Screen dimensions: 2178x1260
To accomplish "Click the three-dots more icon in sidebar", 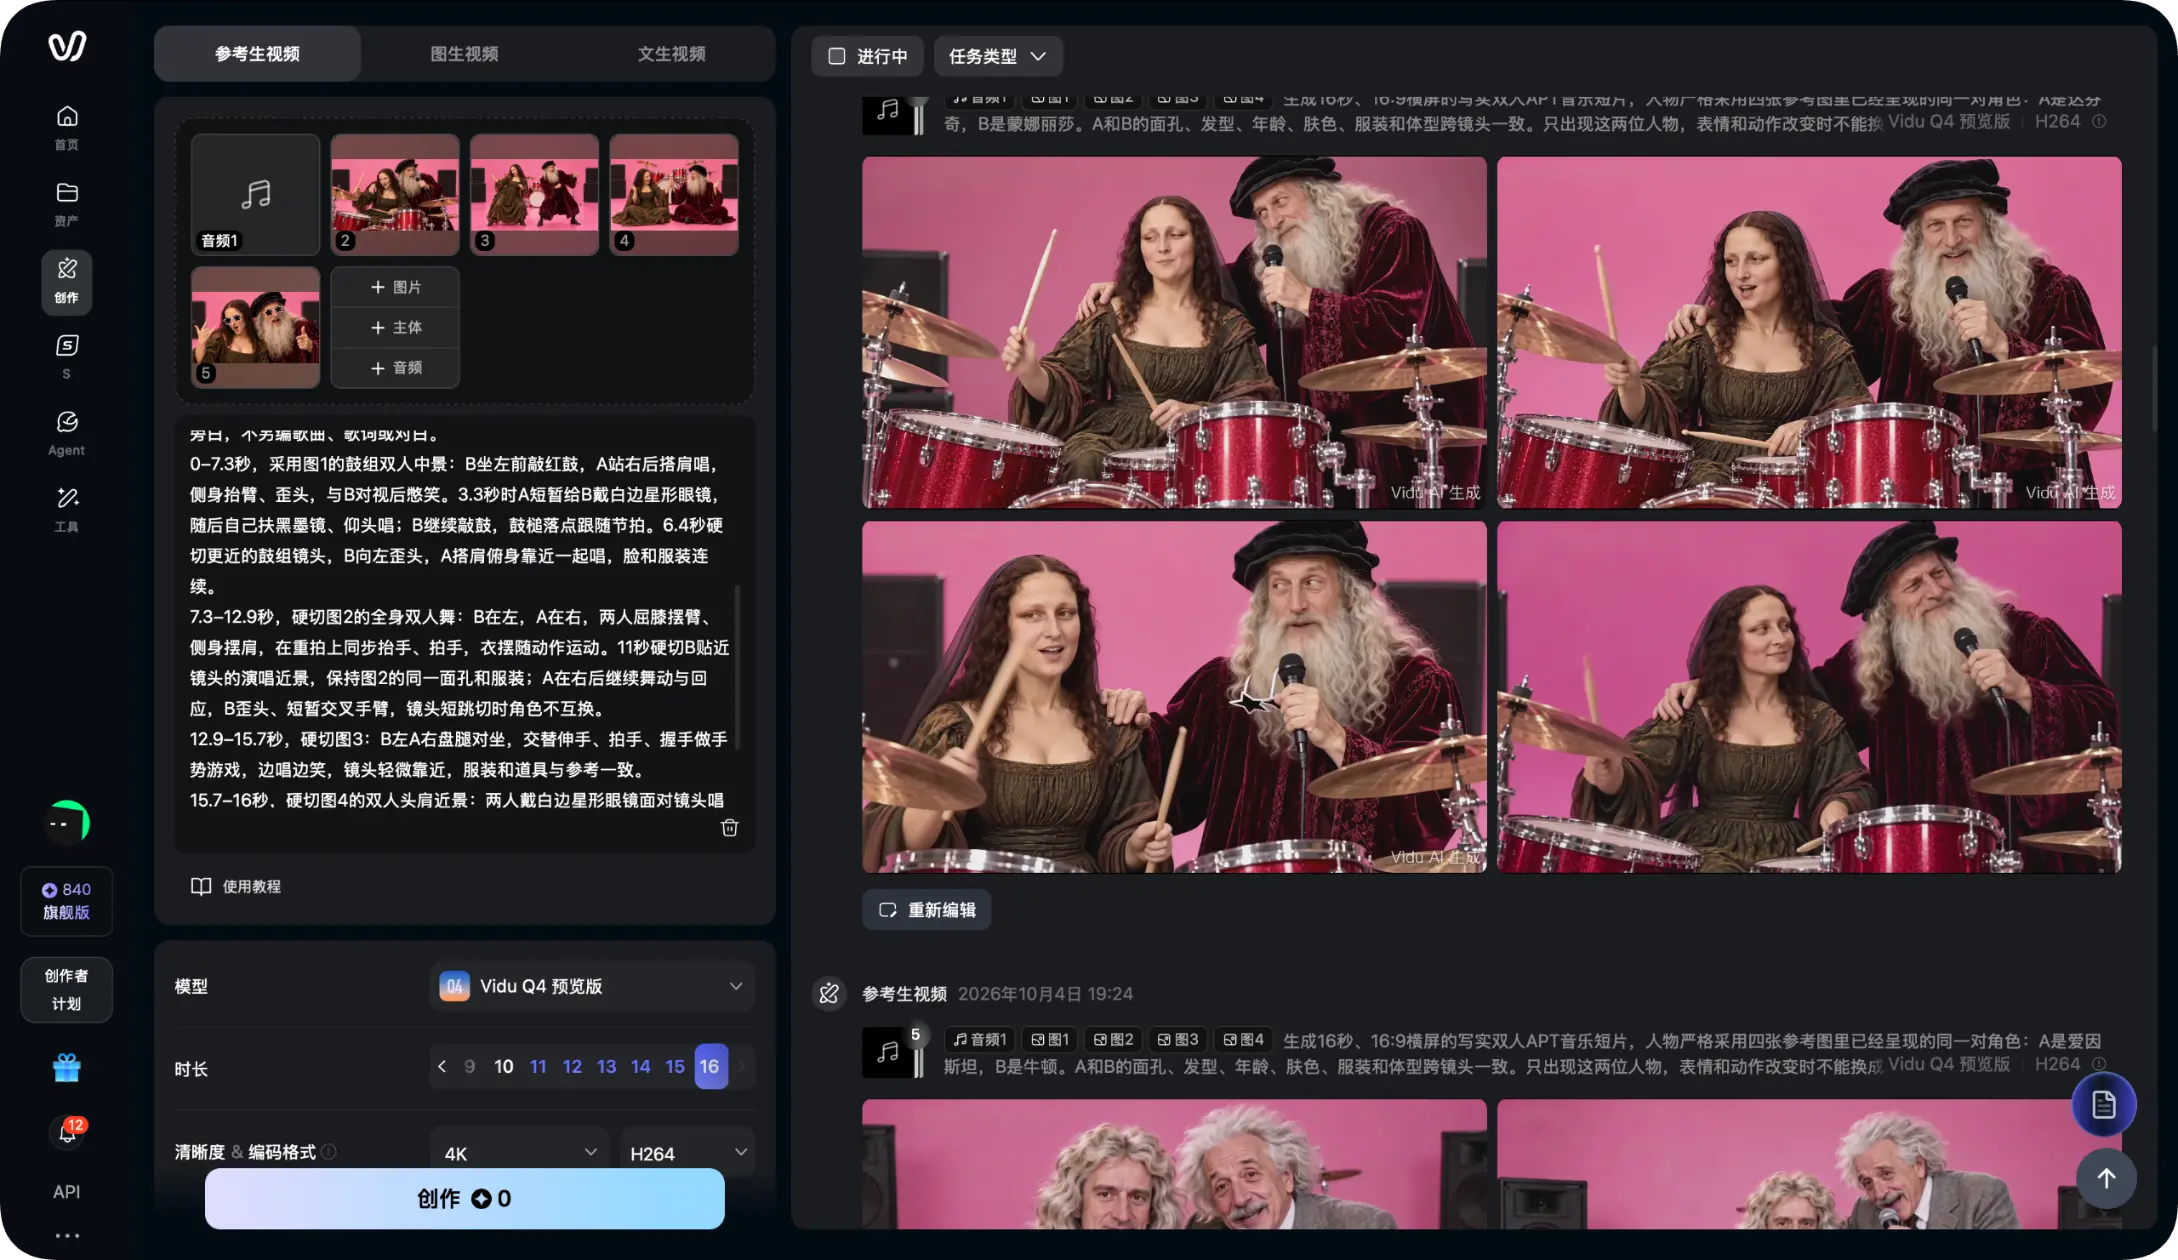I will (67, 1235).
